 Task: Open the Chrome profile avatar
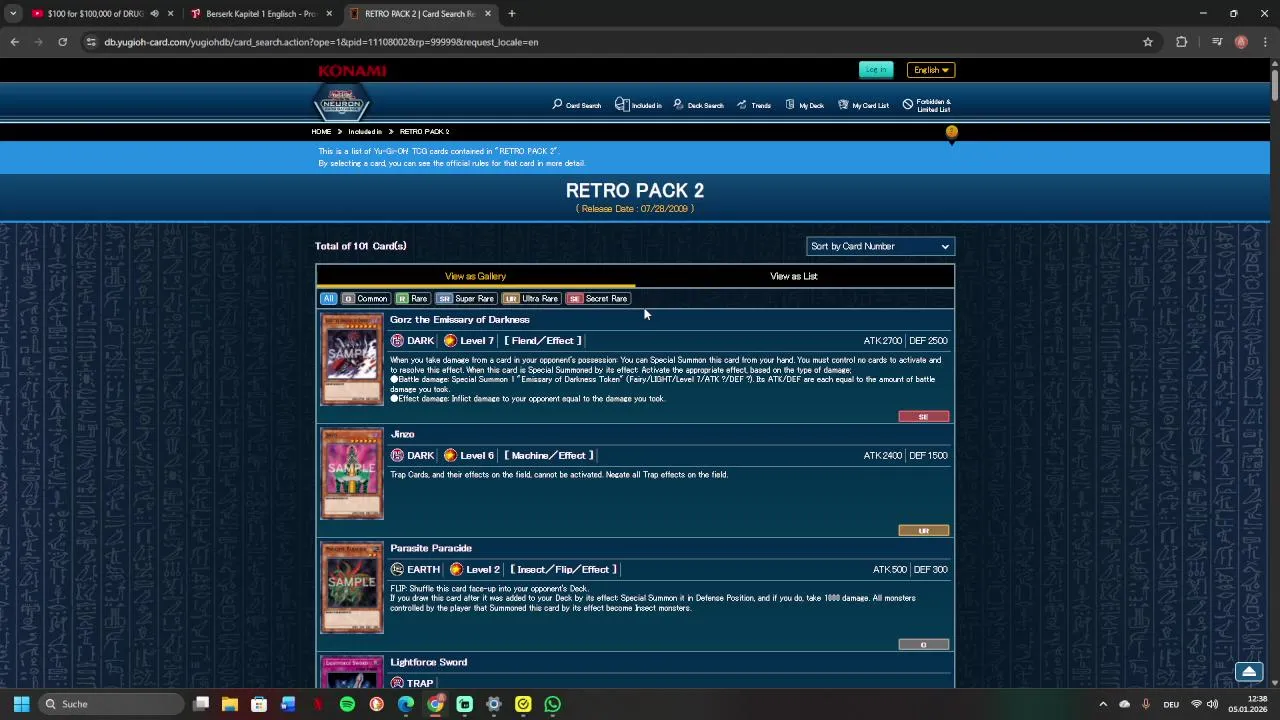coord(1241,42)
